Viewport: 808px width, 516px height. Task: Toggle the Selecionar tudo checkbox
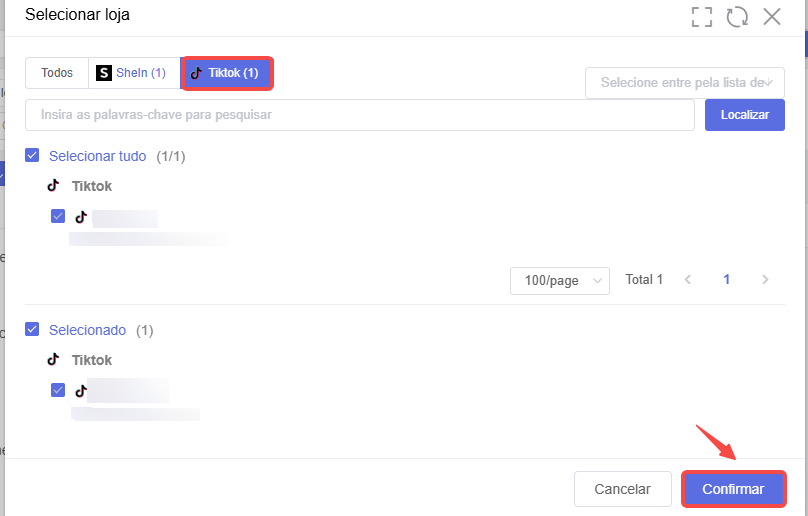[x=32, y=155]
